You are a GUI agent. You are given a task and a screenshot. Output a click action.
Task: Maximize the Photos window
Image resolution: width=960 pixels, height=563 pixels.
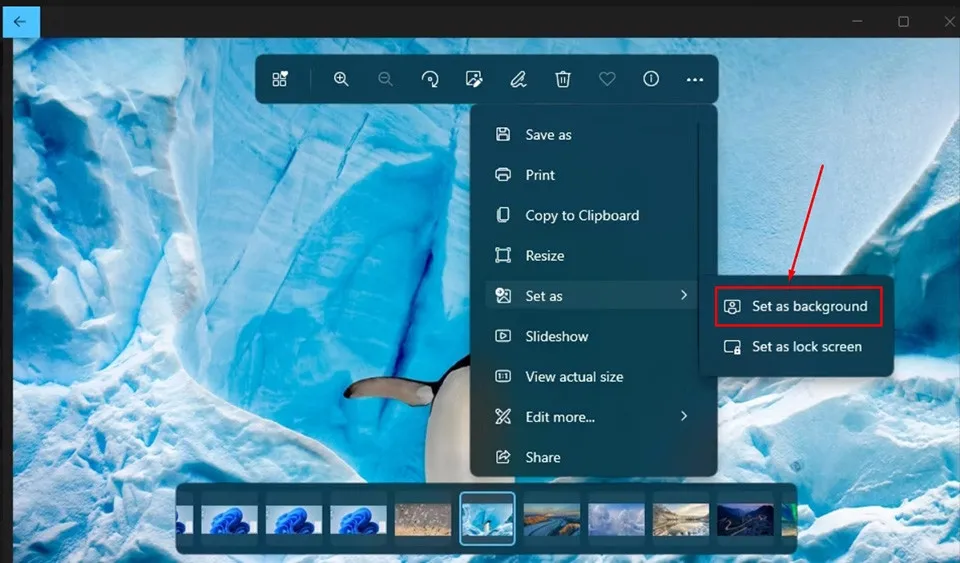(x=903, y=21)
